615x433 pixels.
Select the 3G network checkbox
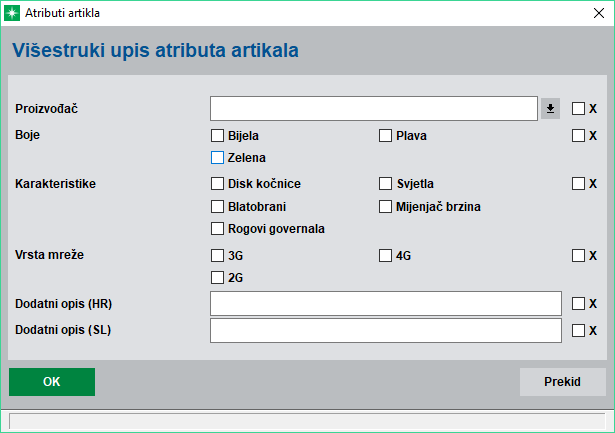tap(217, 256)
